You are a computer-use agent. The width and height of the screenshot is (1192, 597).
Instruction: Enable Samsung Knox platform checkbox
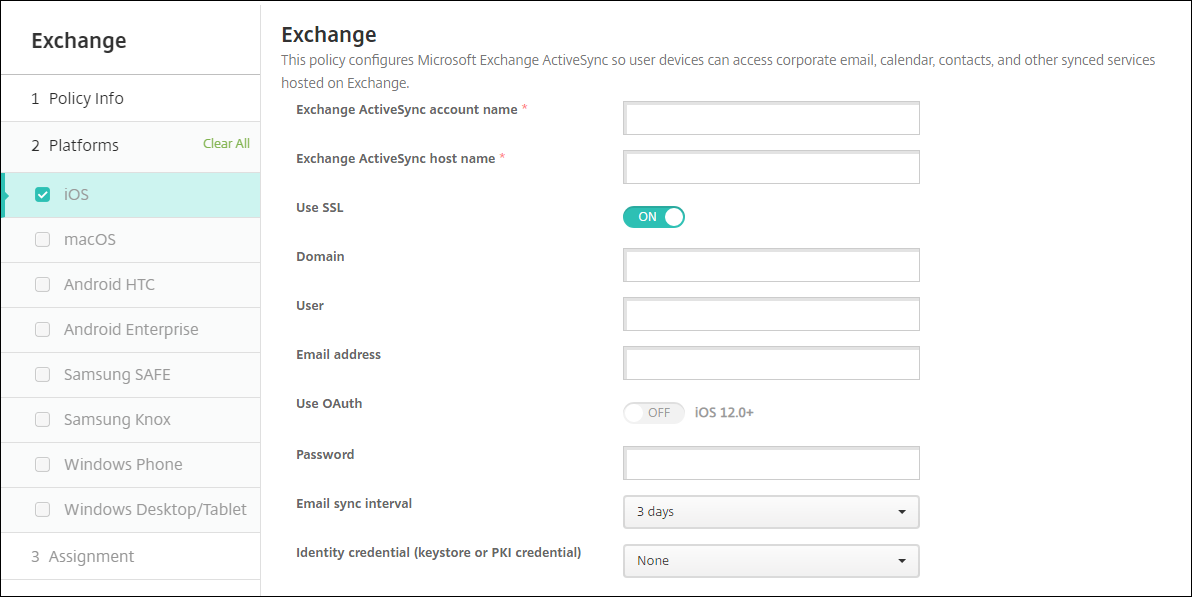point(43,420)
